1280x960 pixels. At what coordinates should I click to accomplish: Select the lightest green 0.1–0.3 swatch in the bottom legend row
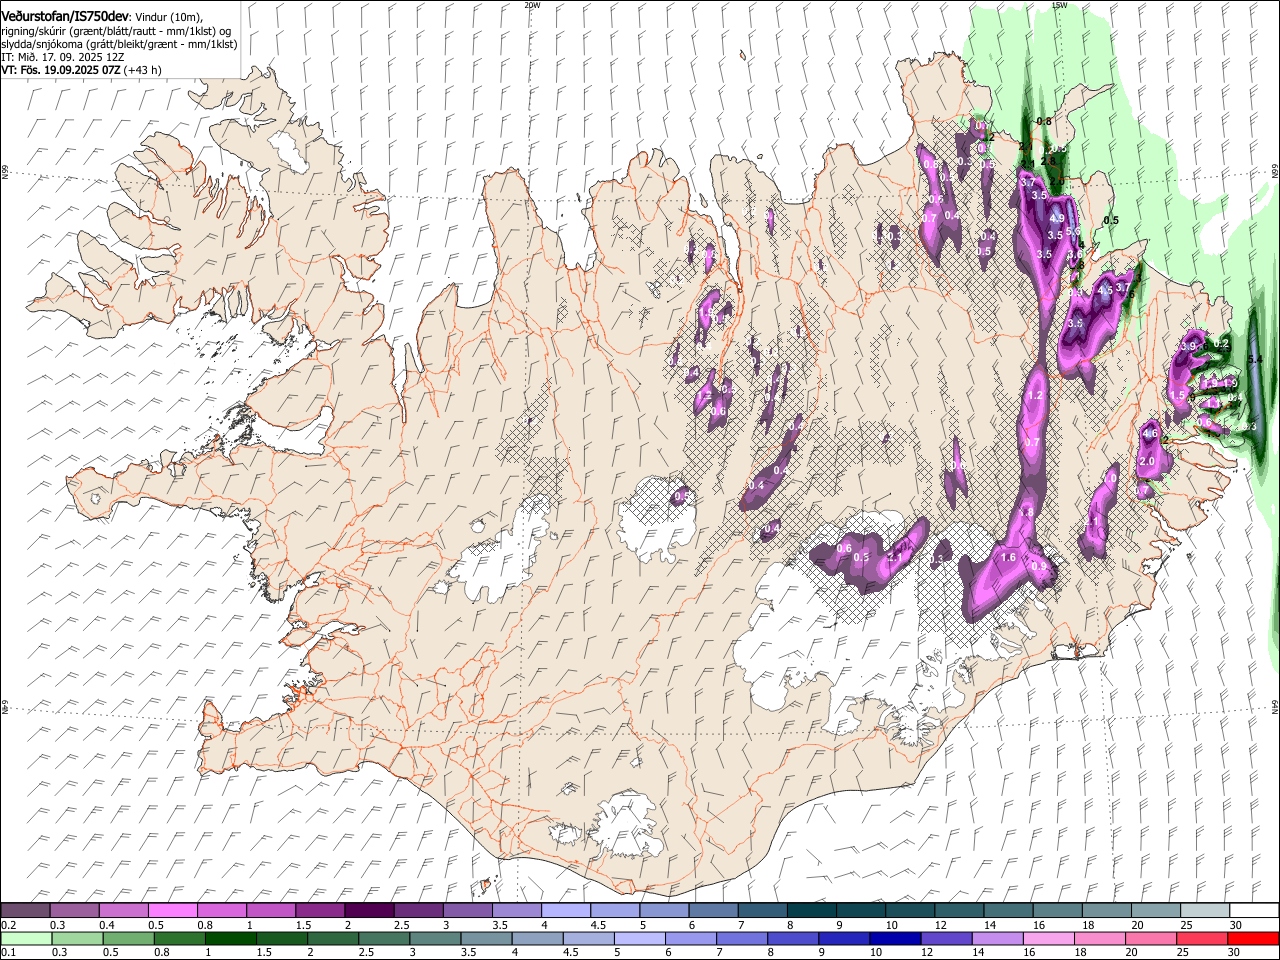25,938
